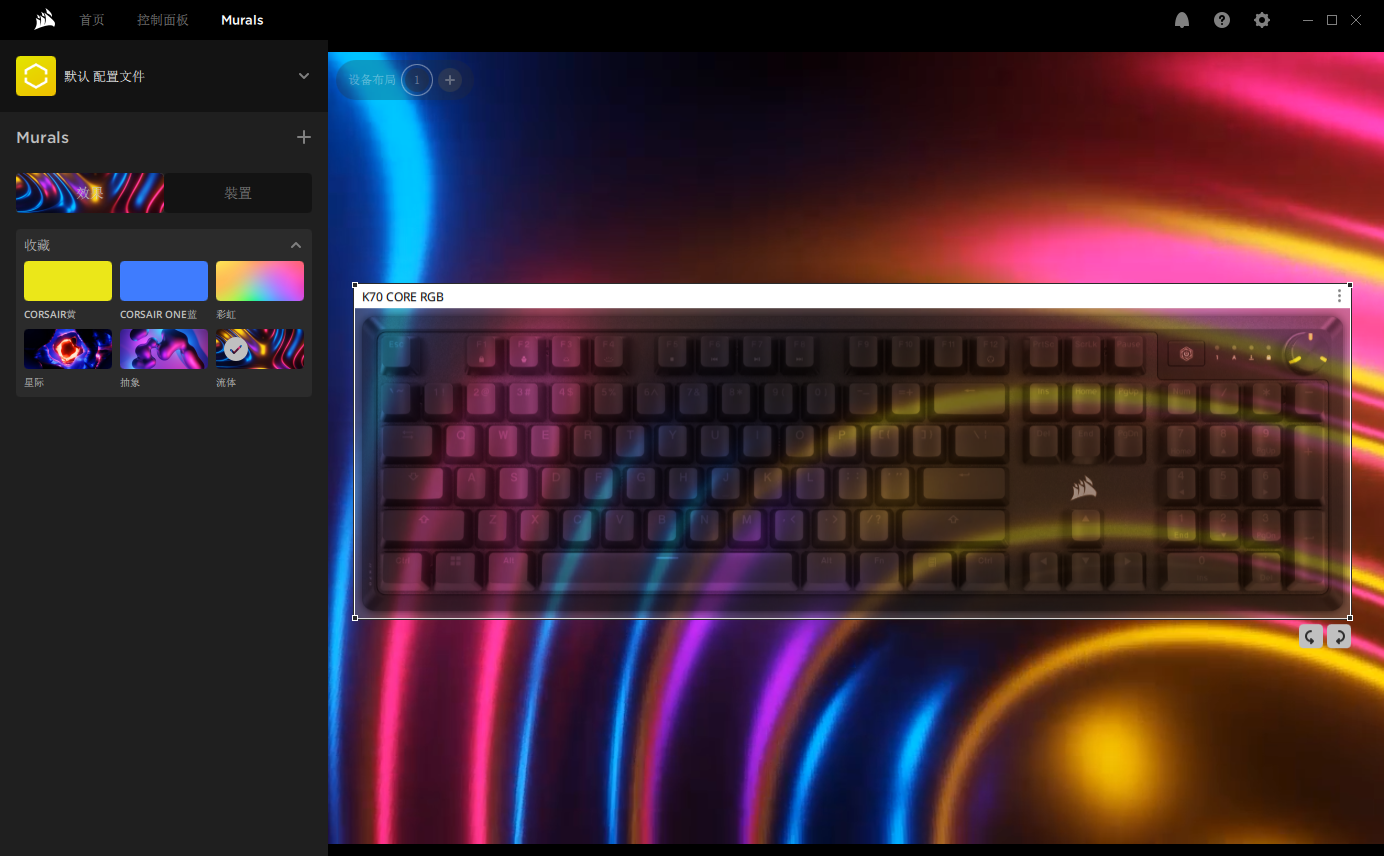Add a new mural with plus icon
Screen dimensions: 1384x856
coord(304,137)
